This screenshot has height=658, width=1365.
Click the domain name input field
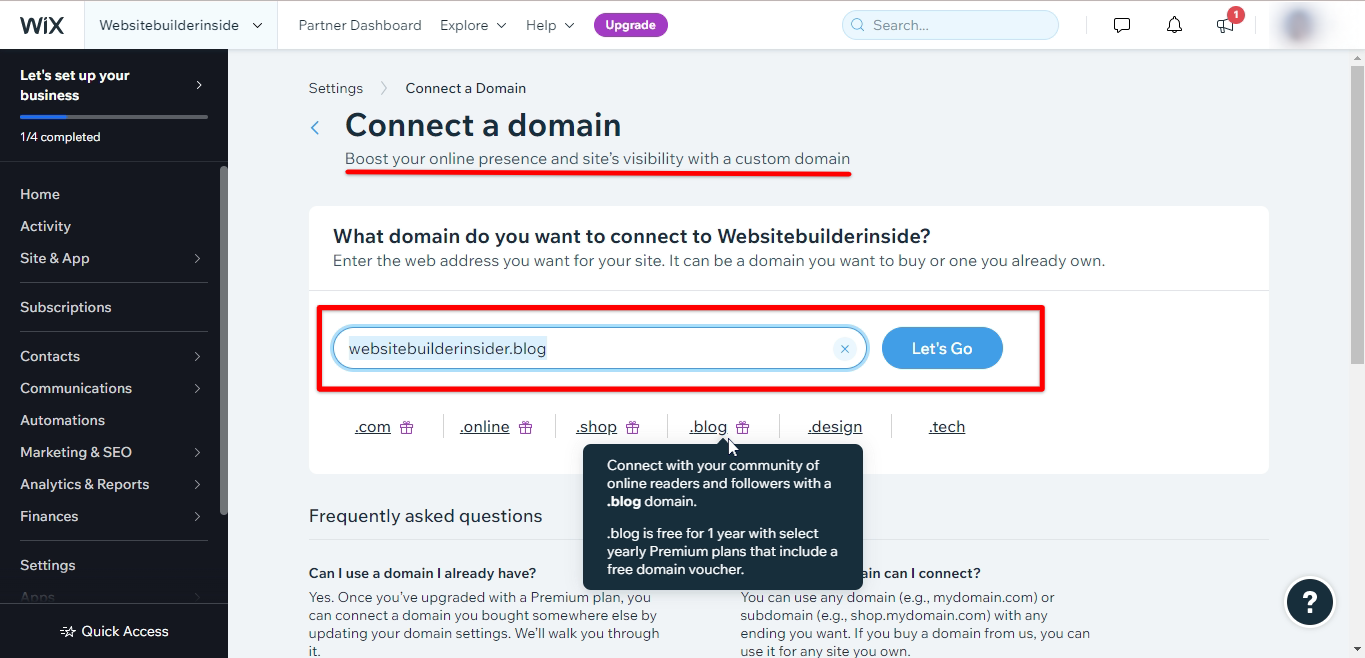click(x=580, y=348)
